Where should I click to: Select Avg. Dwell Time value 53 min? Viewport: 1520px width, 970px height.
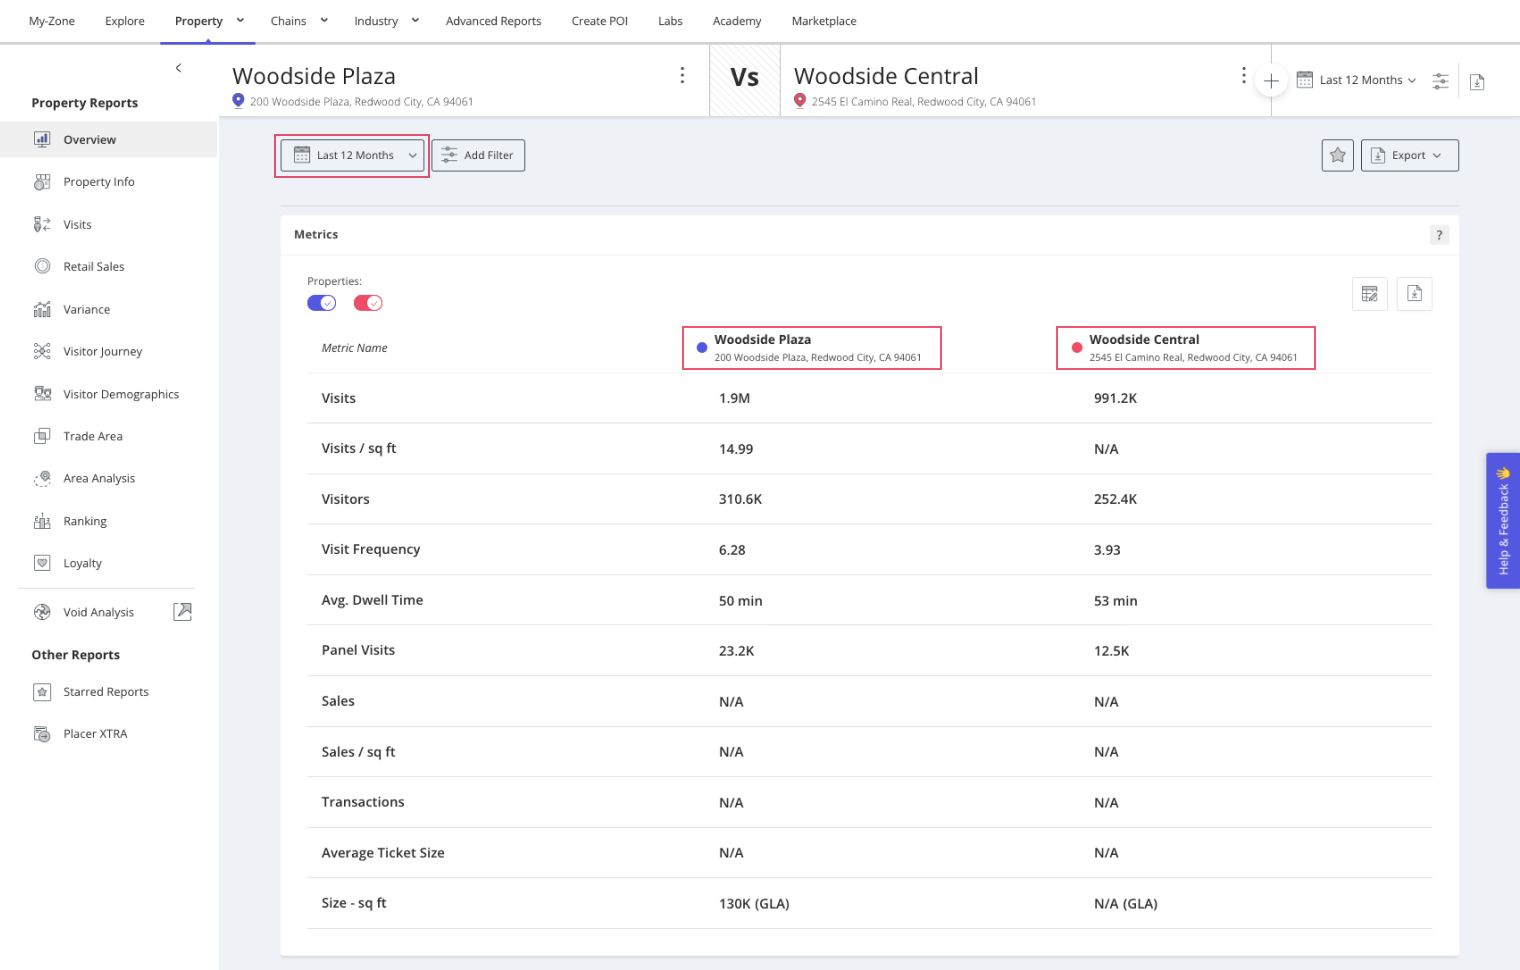1115,601
